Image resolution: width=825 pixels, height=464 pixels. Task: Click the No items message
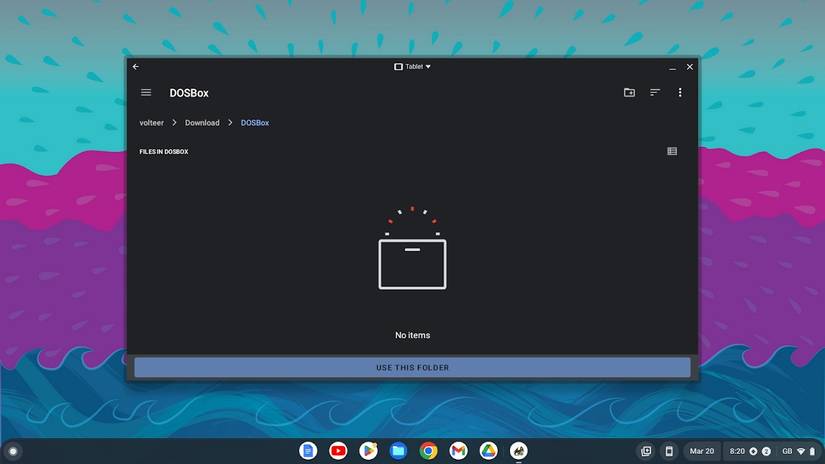pyautogui.click(x=412, y=335)
